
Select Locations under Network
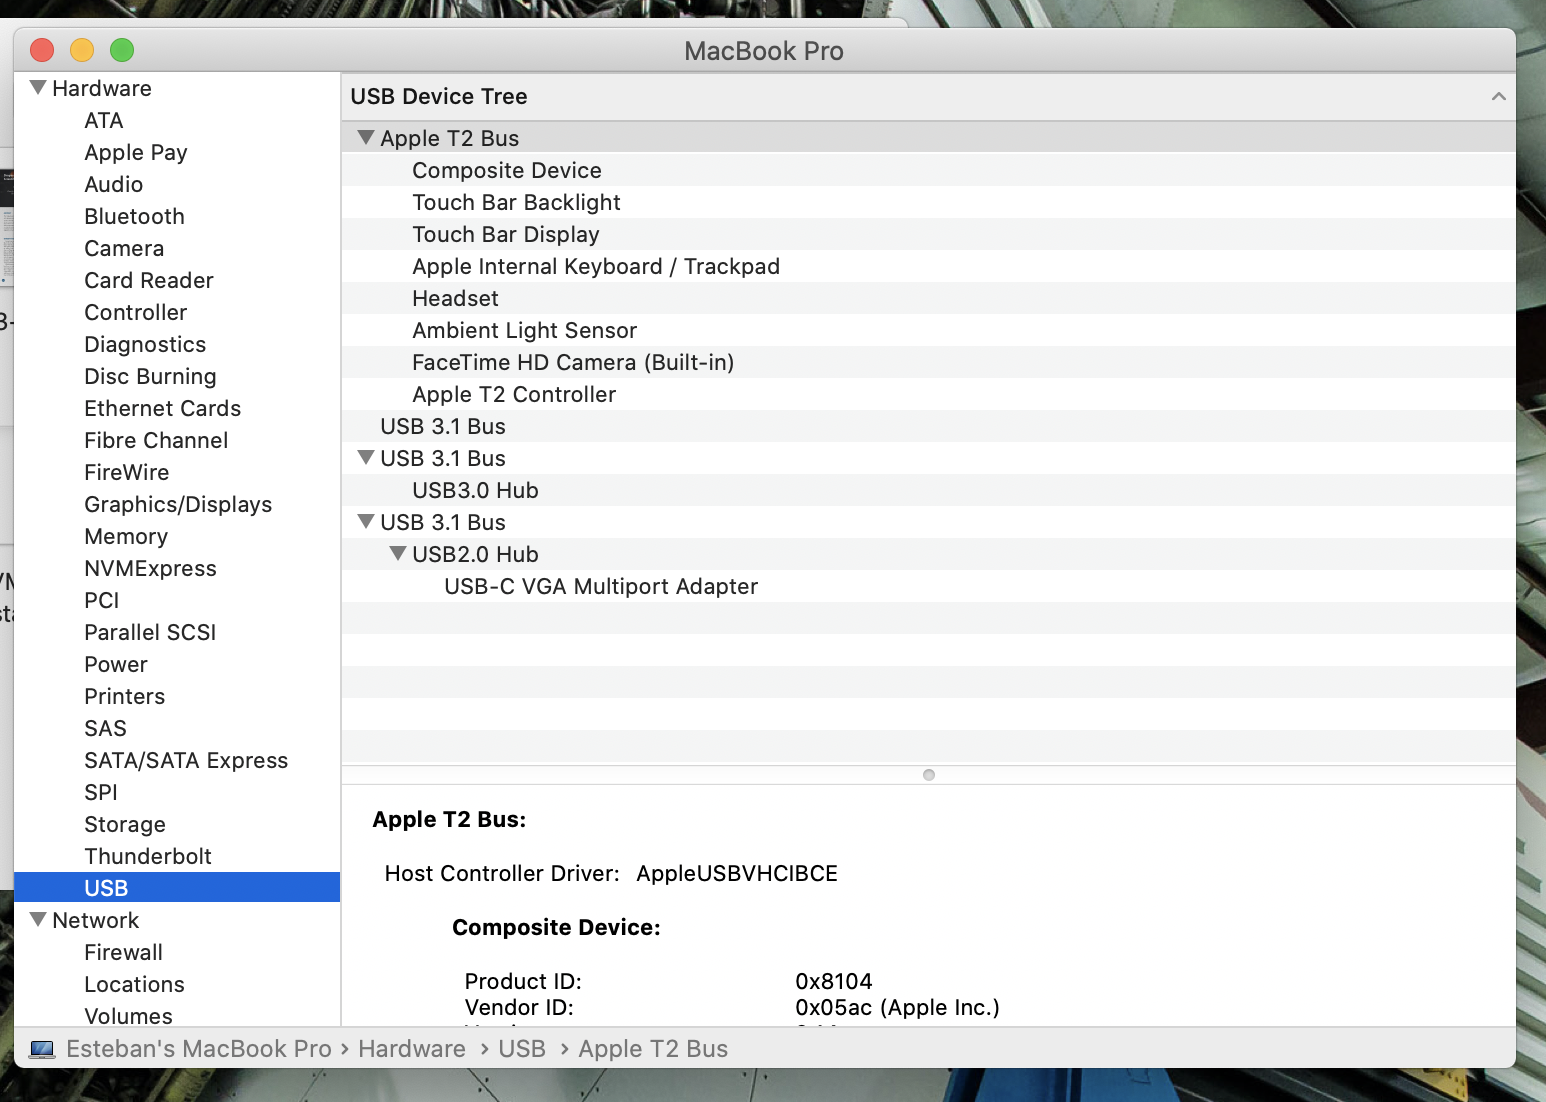click(x=135, y=984)
